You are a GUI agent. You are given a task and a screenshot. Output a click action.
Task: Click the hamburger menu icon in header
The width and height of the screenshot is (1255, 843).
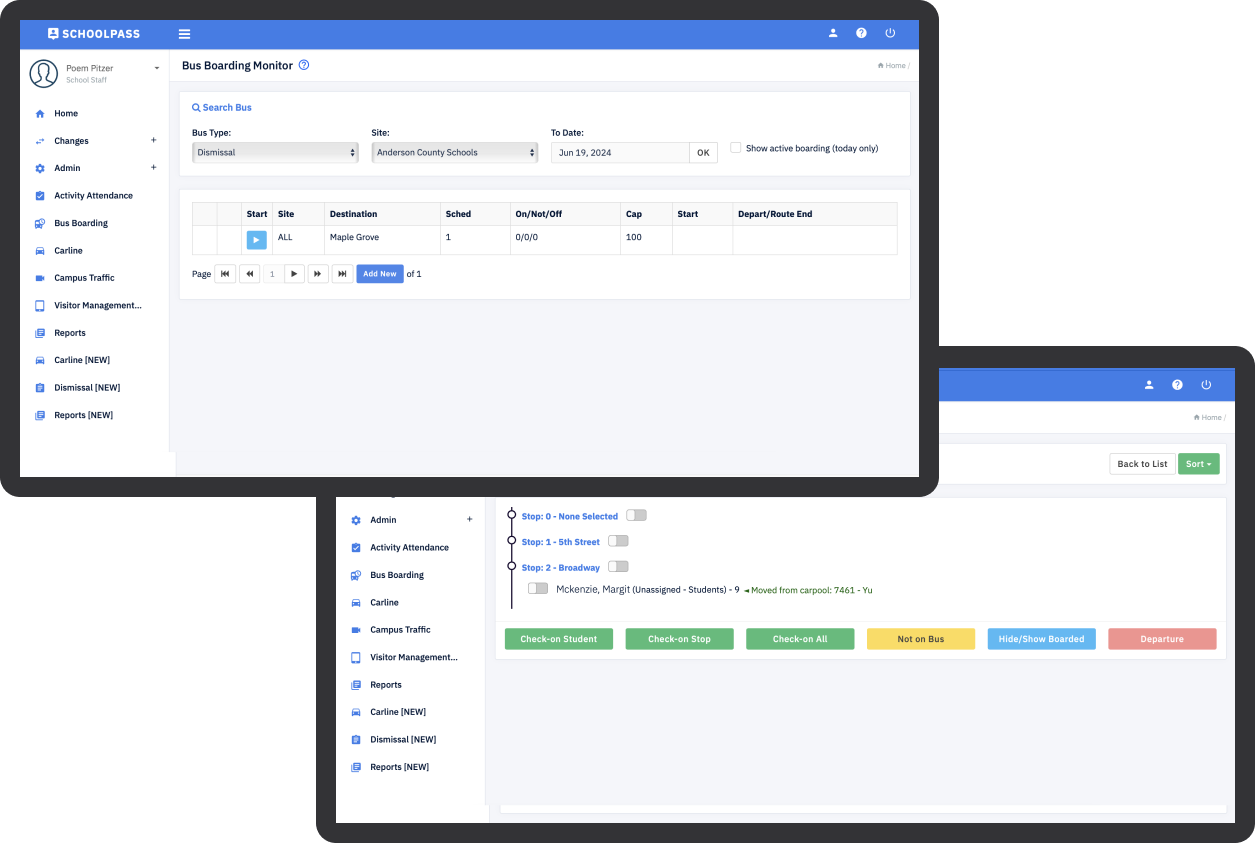pyautogui.click(x=184, y=34)
